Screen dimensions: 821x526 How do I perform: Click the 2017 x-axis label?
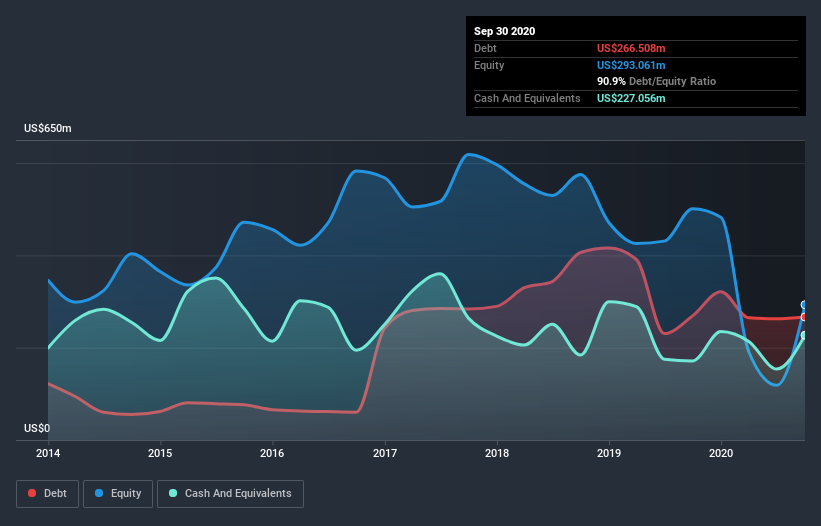pos(385,453)
